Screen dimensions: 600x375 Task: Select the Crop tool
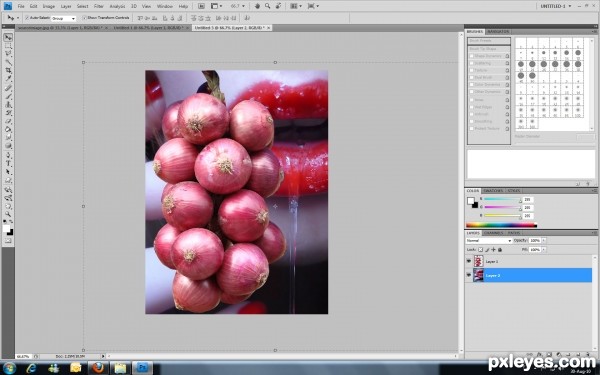pyautogui.click(x=8, y=71)
